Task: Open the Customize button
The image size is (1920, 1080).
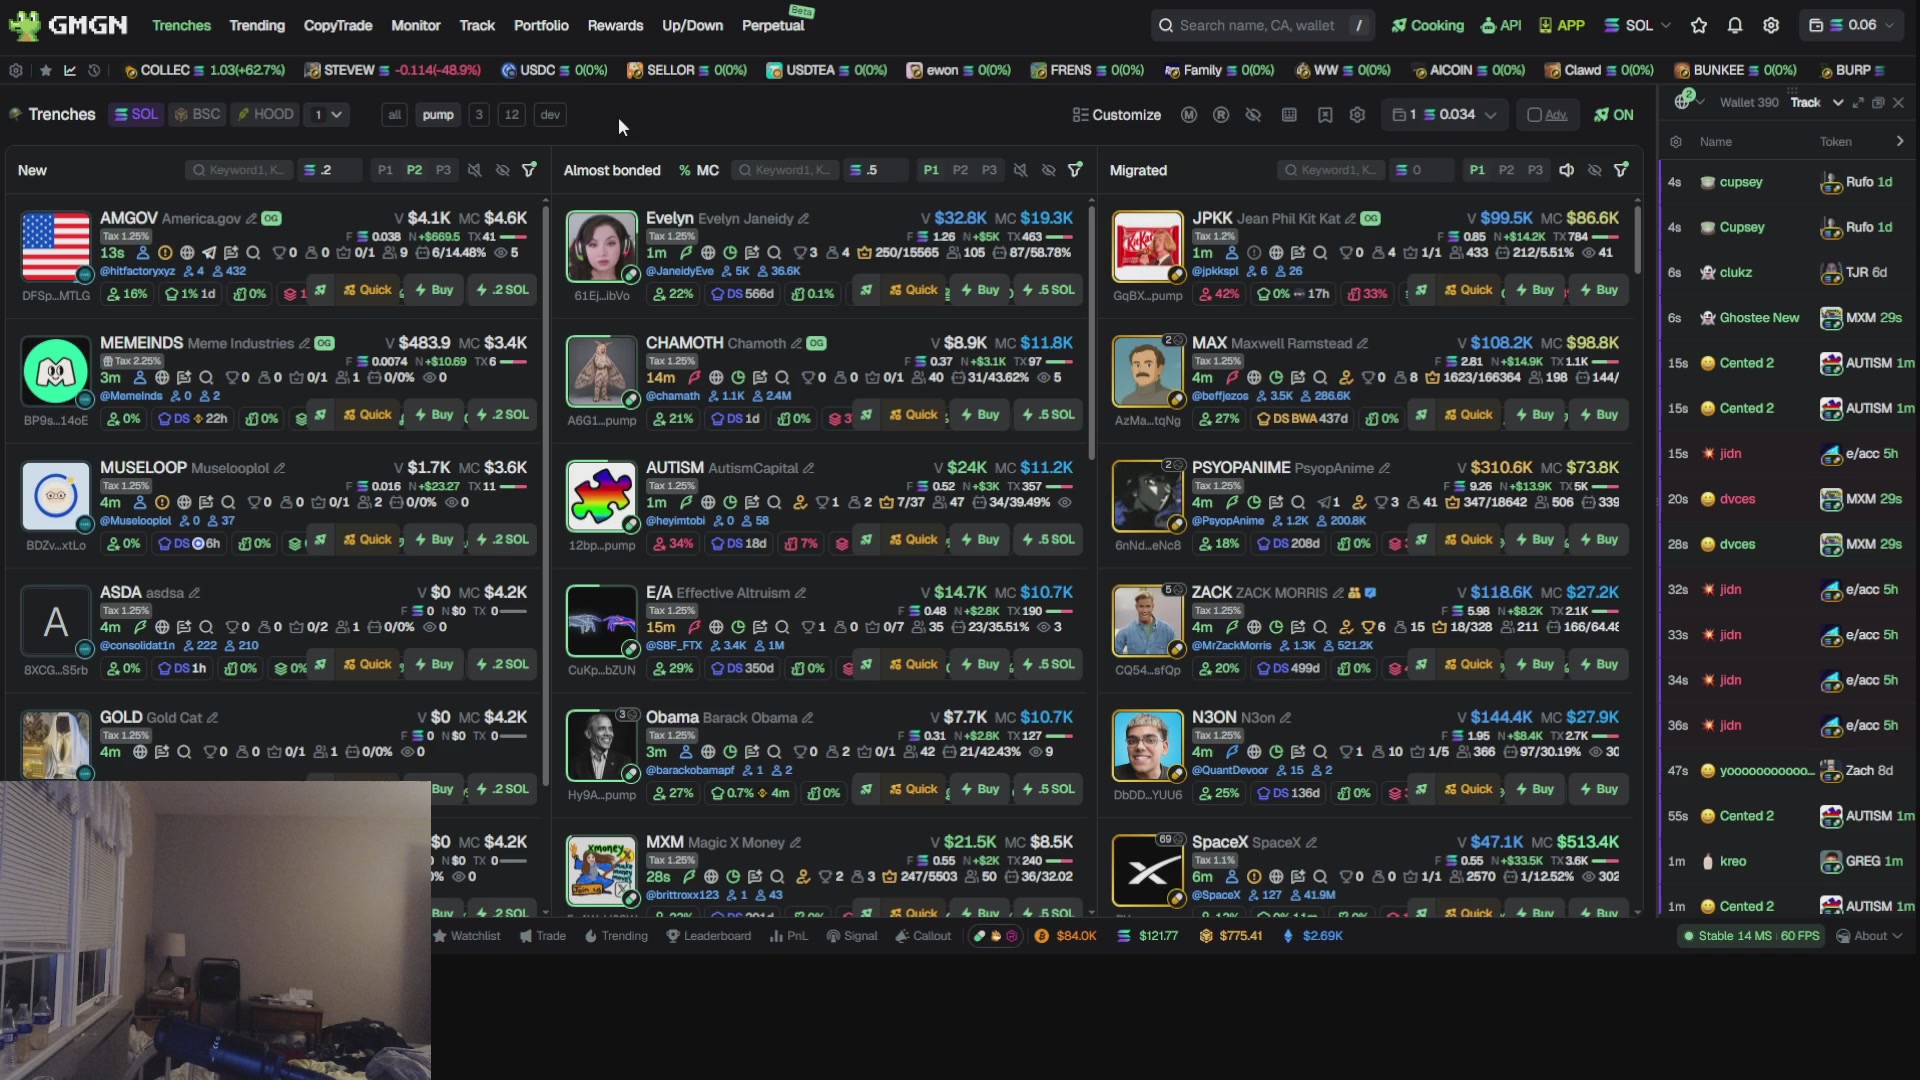Action: point(1116,115)
